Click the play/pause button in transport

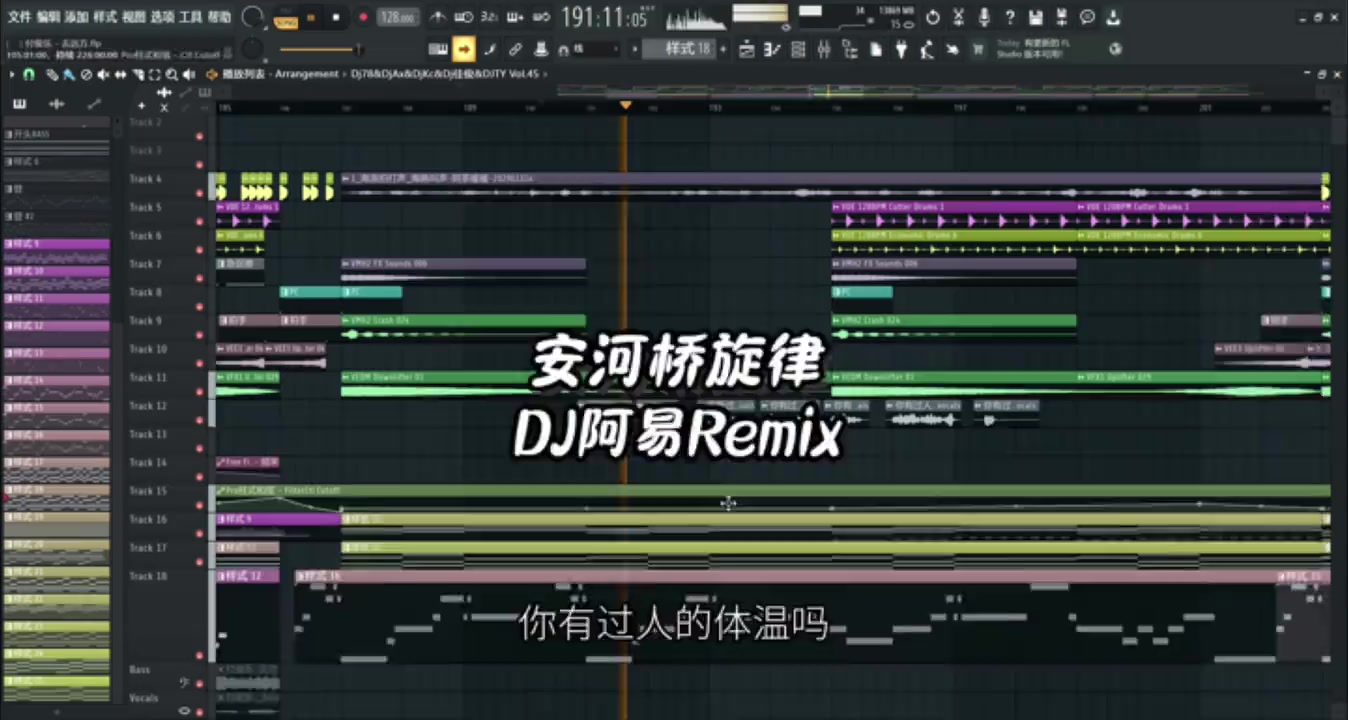click(311, 17)
